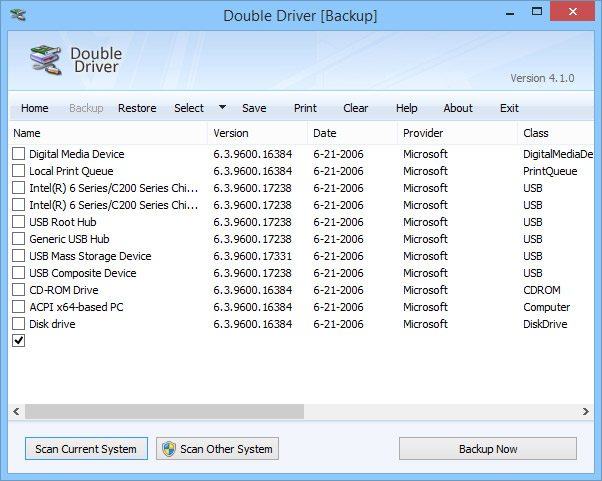602x481 pixels.
Task: Click the PrintQueue class cell
Action: (550, 171)
